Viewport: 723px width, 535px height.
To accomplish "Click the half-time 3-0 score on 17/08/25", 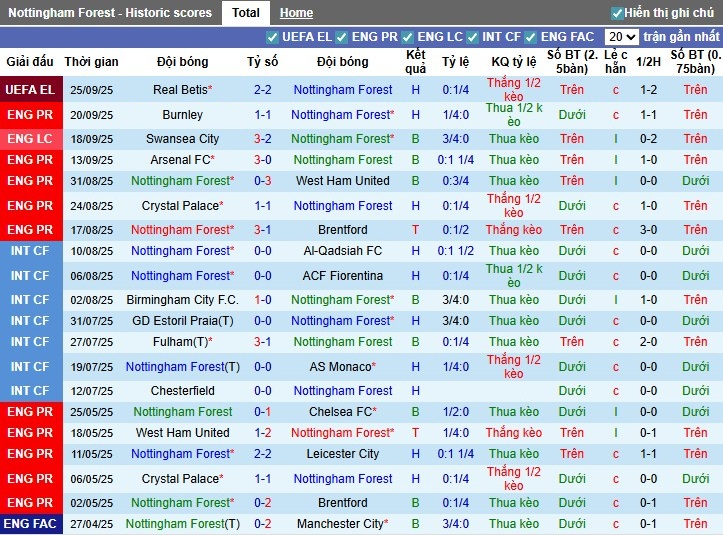I will click(648, 230).
